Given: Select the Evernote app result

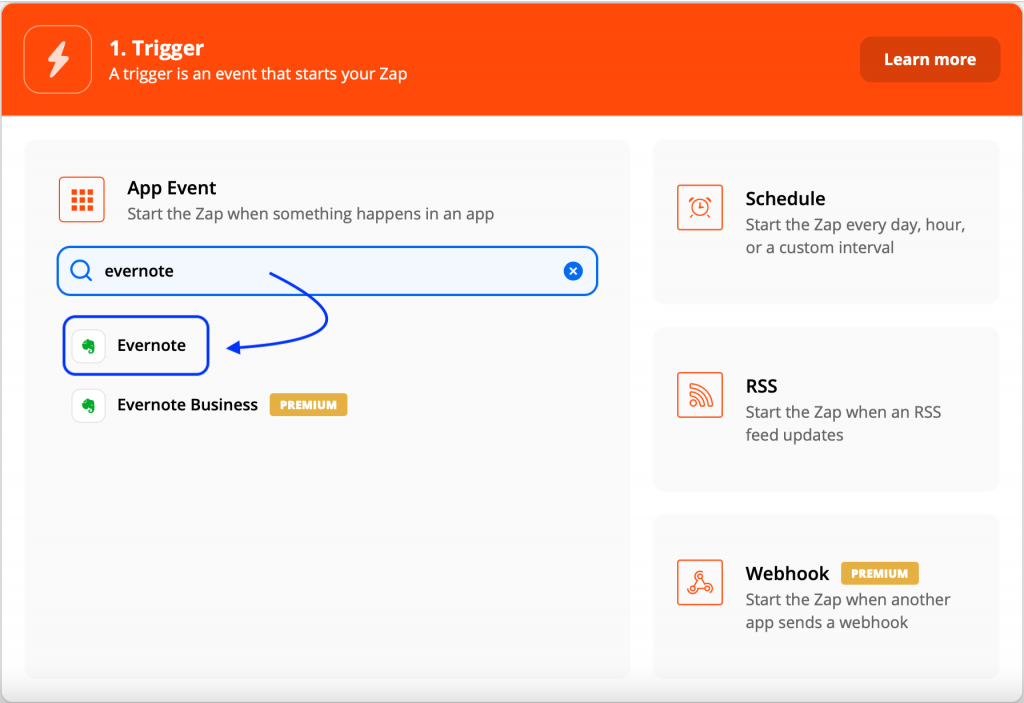Looking at the screenshot, I should coord(136,345).
